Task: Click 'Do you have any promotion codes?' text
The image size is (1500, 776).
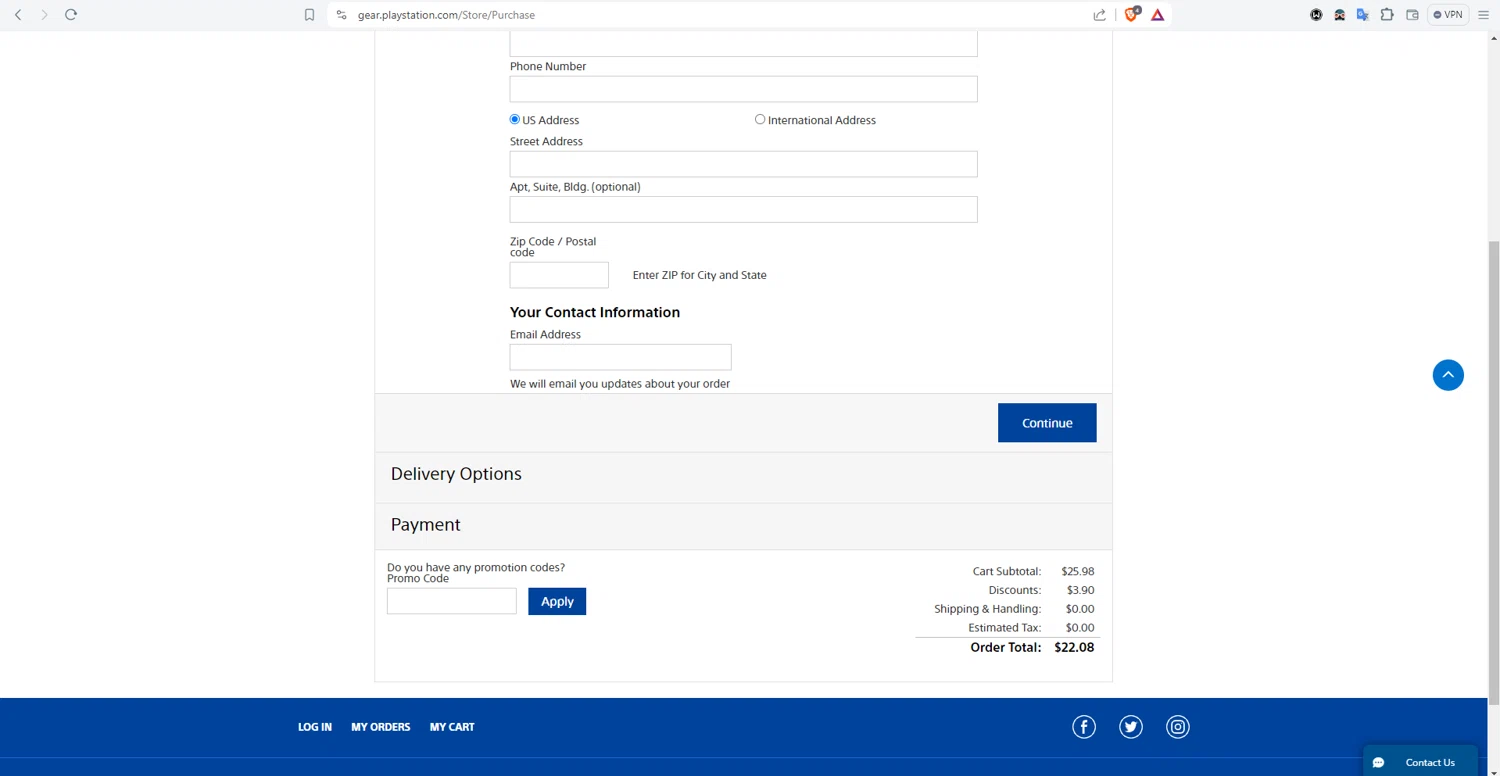Action: click(x=476, y=567)
